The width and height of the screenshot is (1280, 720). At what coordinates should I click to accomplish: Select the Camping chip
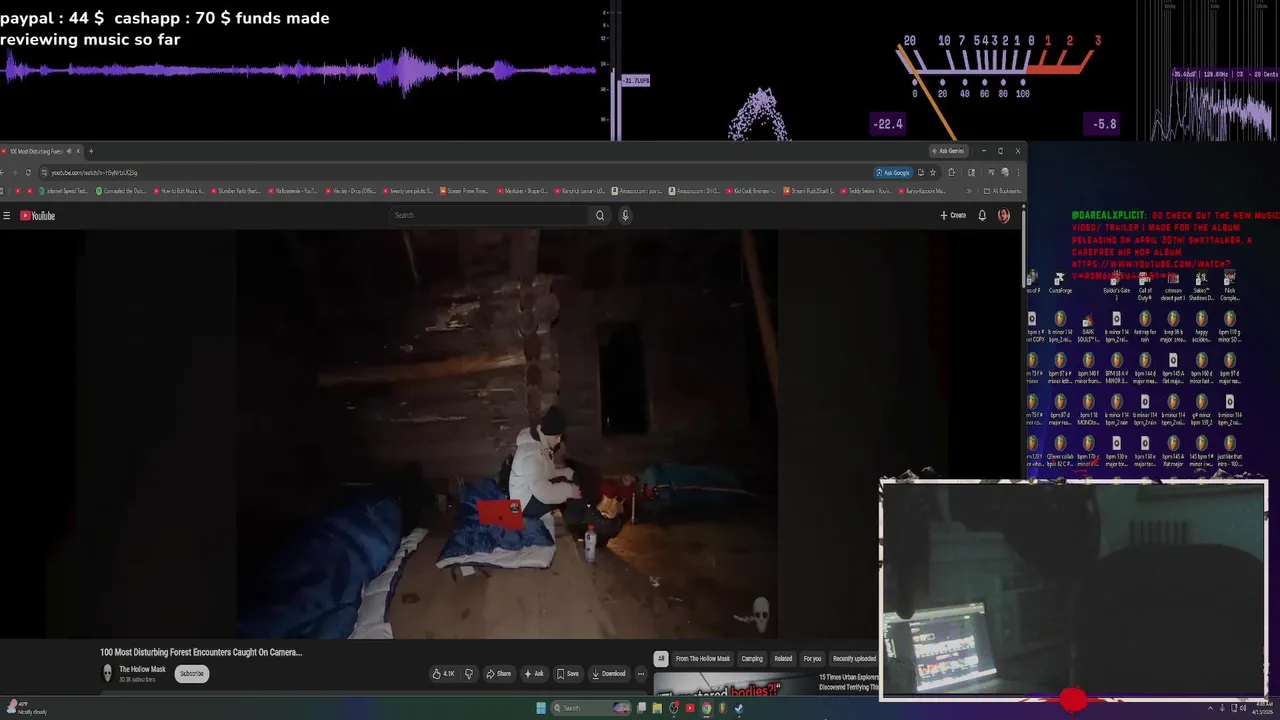752,658
